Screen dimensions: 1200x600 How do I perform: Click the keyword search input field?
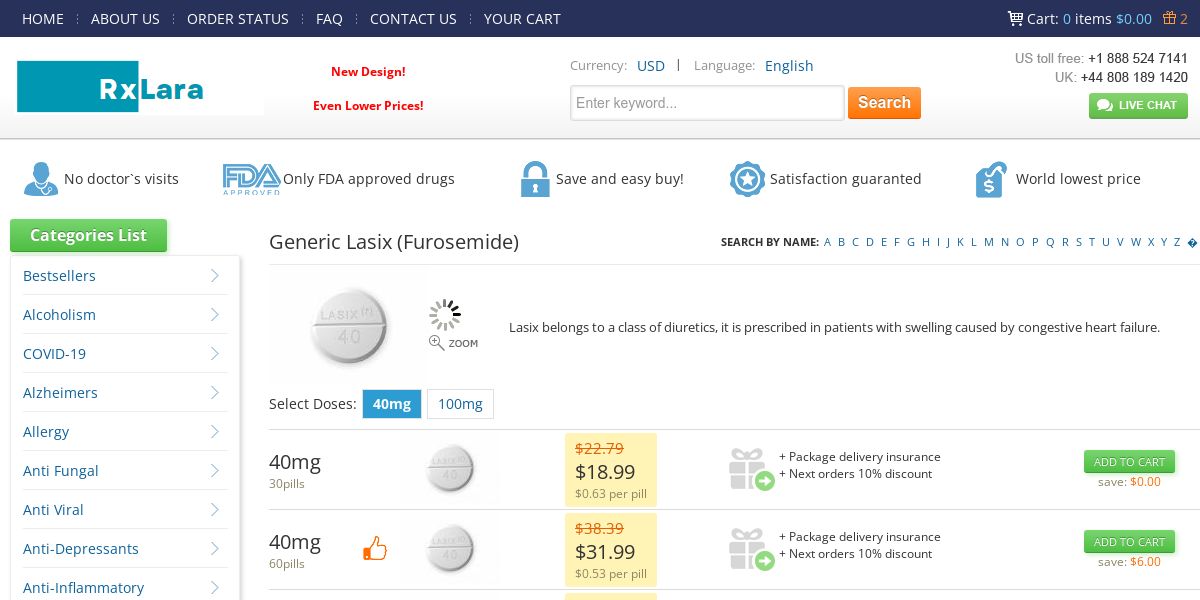707,103
